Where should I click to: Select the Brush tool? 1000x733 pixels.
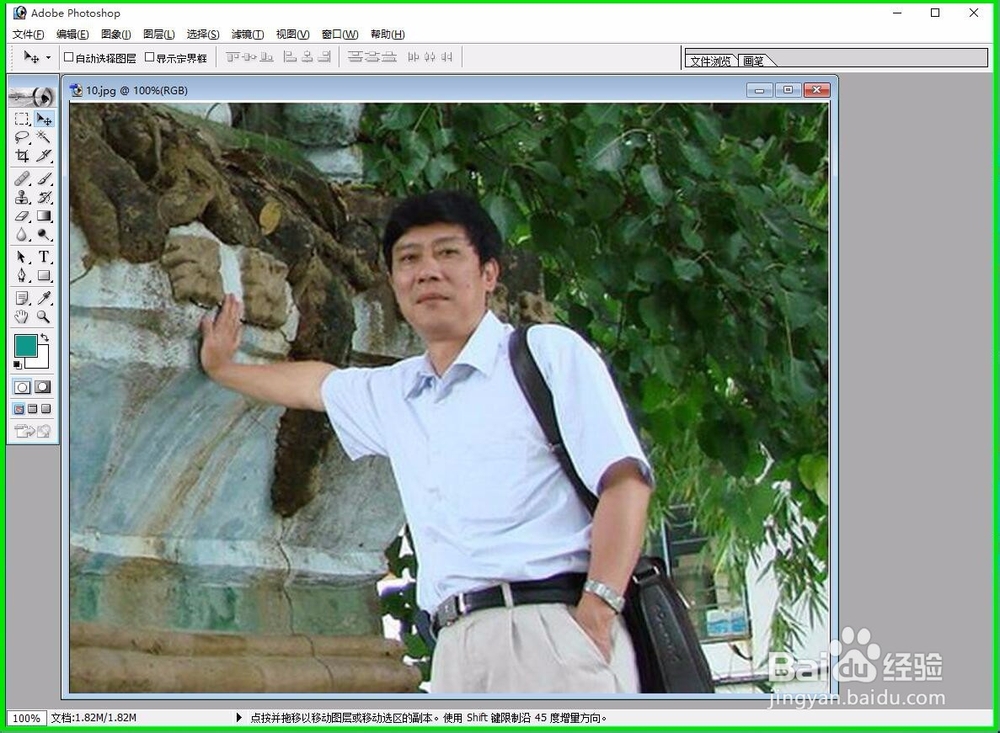(44, 179)
